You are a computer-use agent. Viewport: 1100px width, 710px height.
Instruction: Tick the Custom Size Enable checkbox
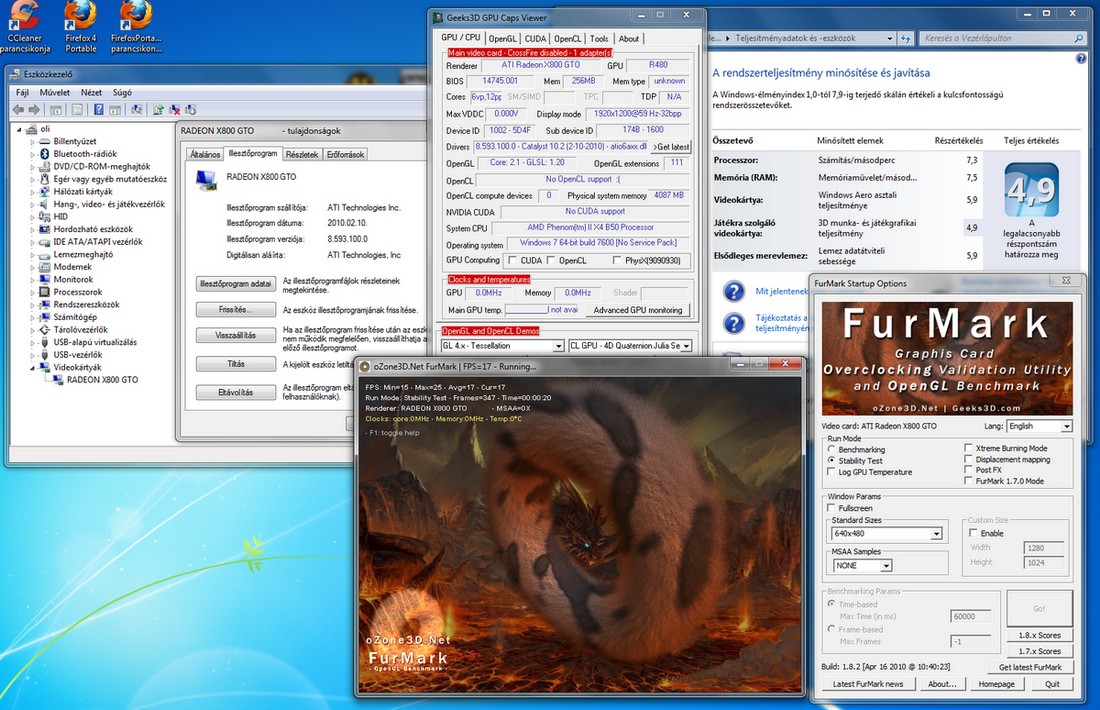[973, 533]
